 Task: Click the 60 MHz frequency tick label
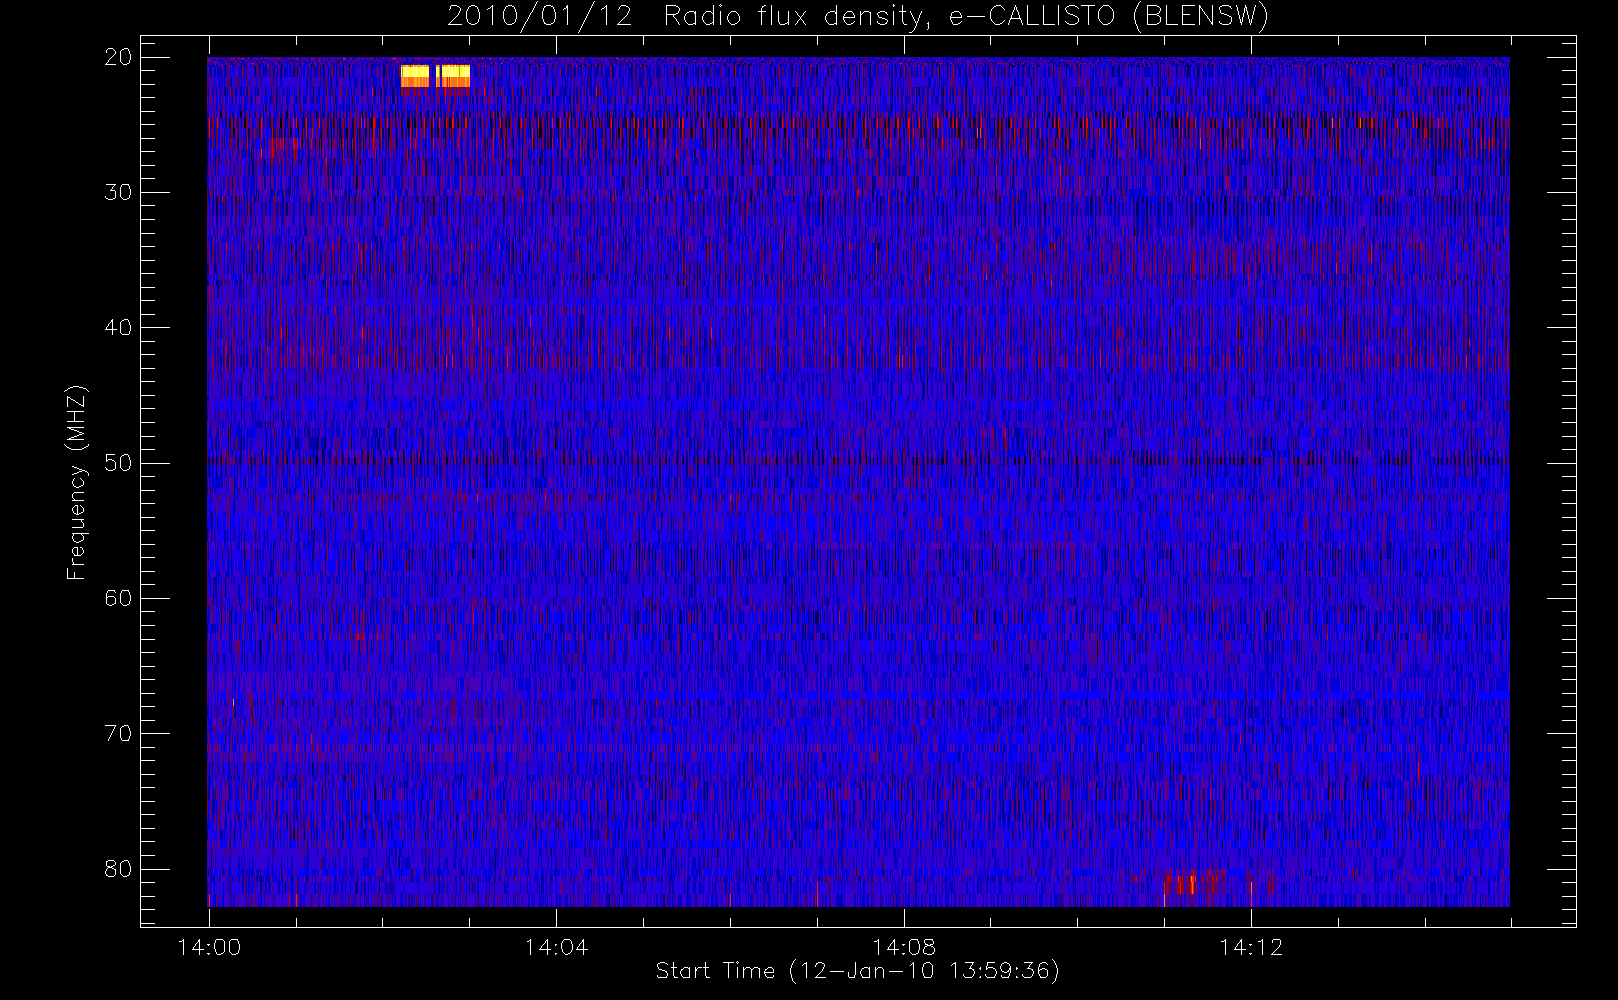(x=118, y=598)
